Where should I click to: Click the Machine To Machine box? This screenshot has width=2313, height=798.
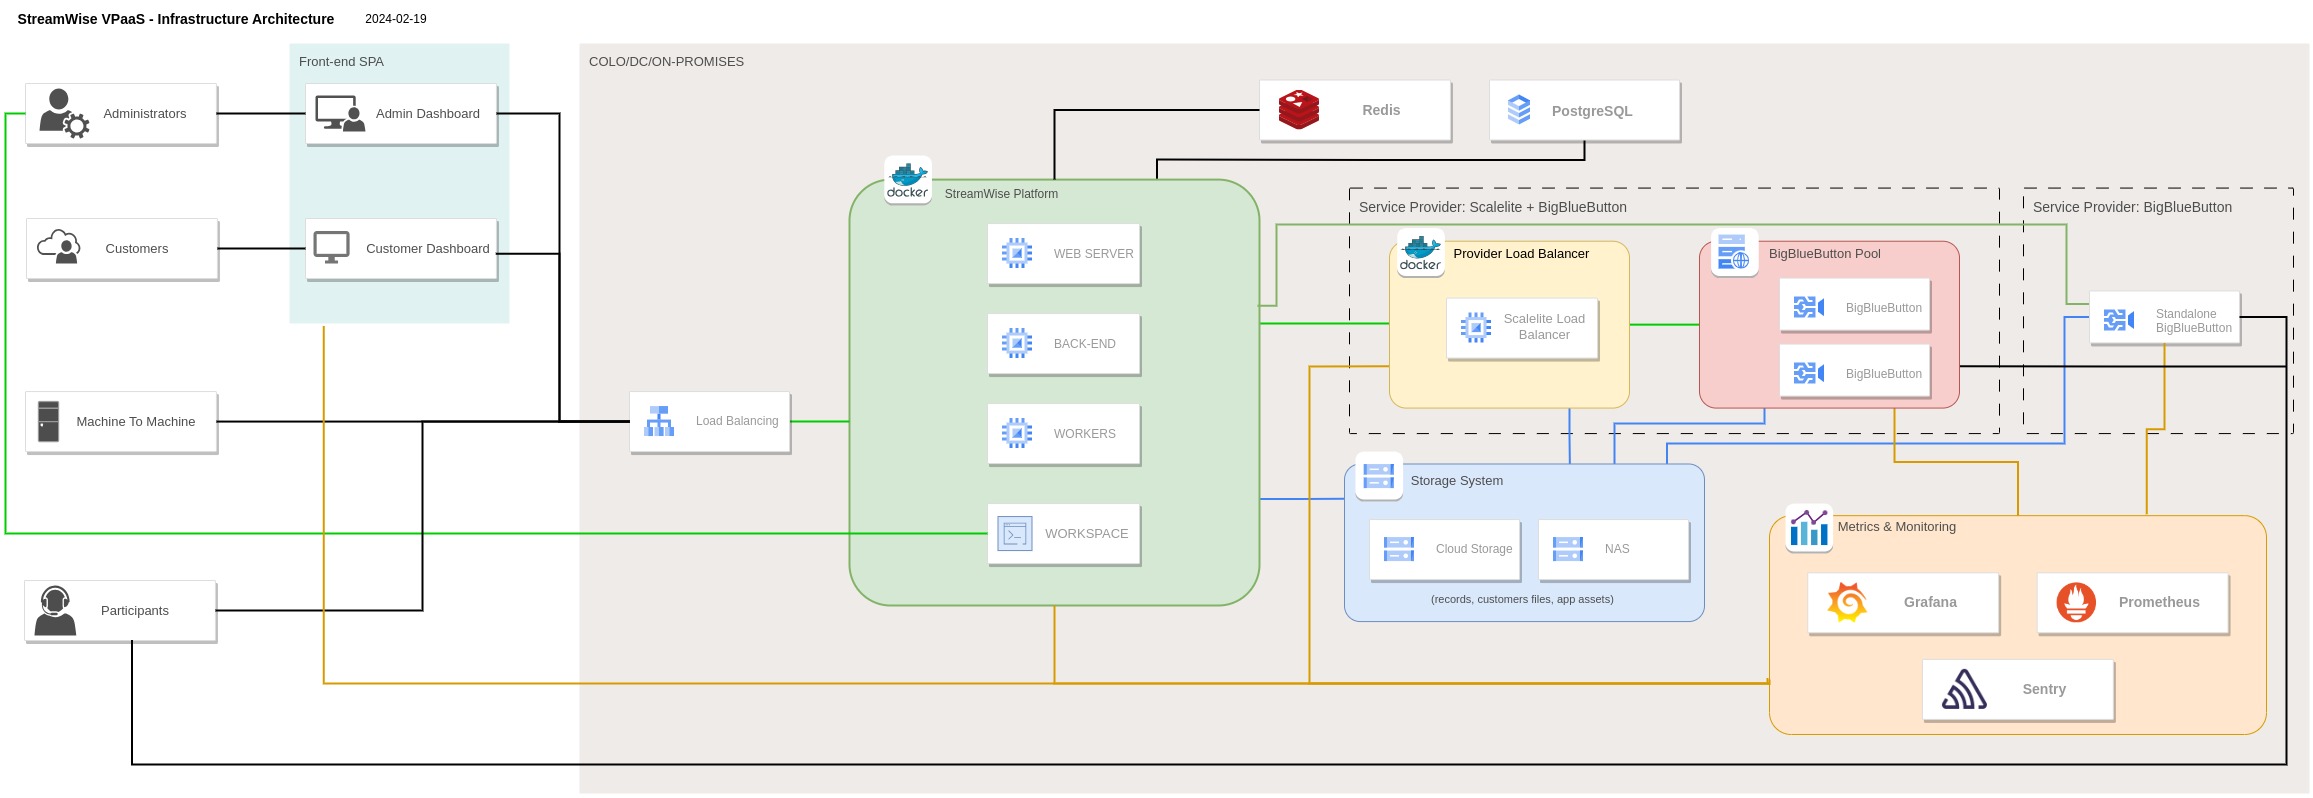[x=121, y=422]
